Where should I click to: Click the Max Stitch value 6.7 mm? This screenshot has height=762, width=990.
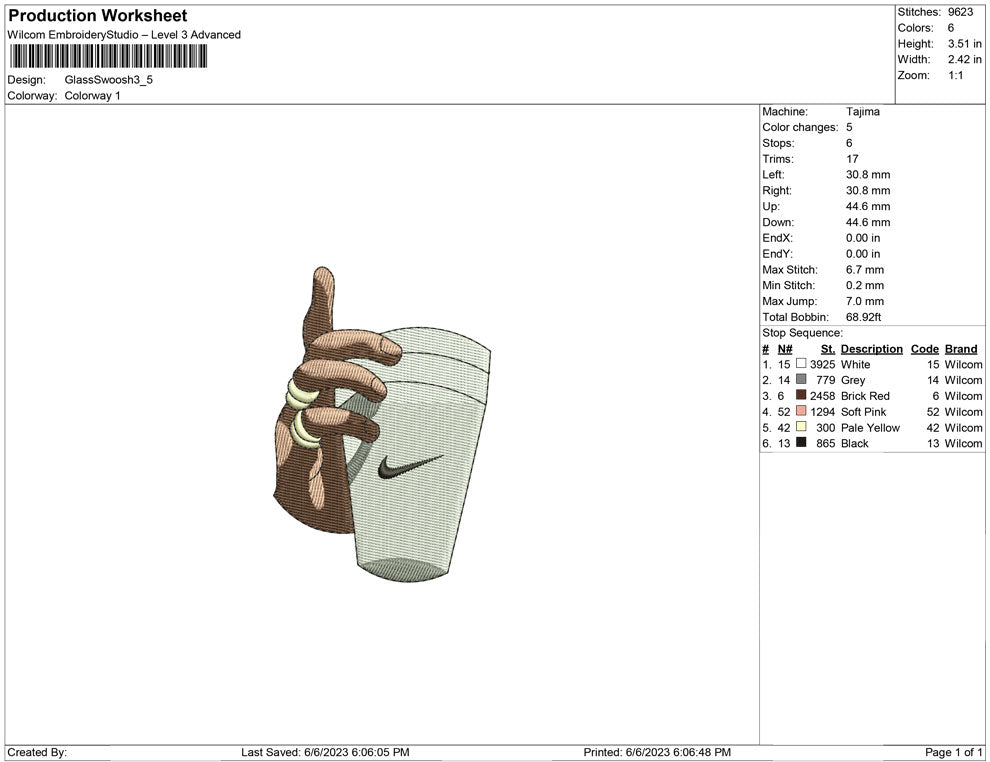tap(864, 270)
